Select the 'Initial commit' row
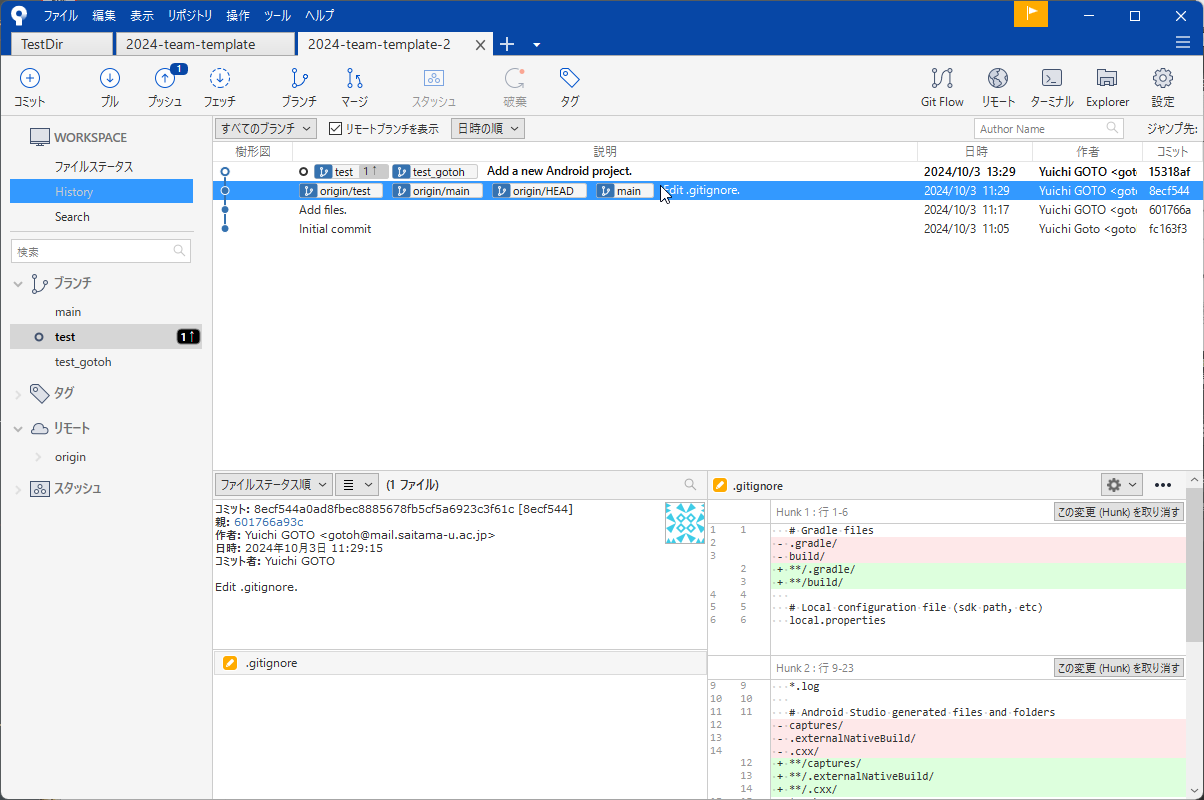The height and width of the screenshot is (800, 1204). coord(708,229)
